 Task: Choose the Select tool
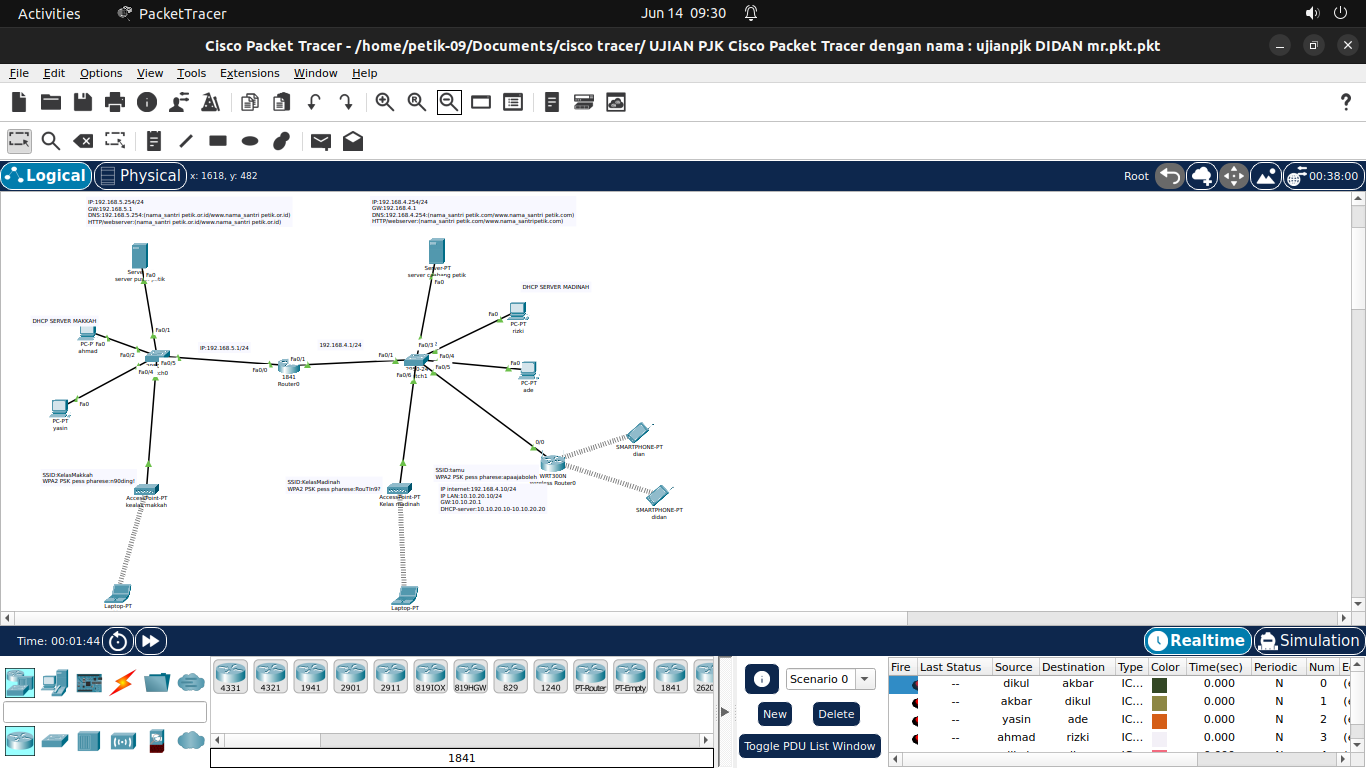point(19,141)
